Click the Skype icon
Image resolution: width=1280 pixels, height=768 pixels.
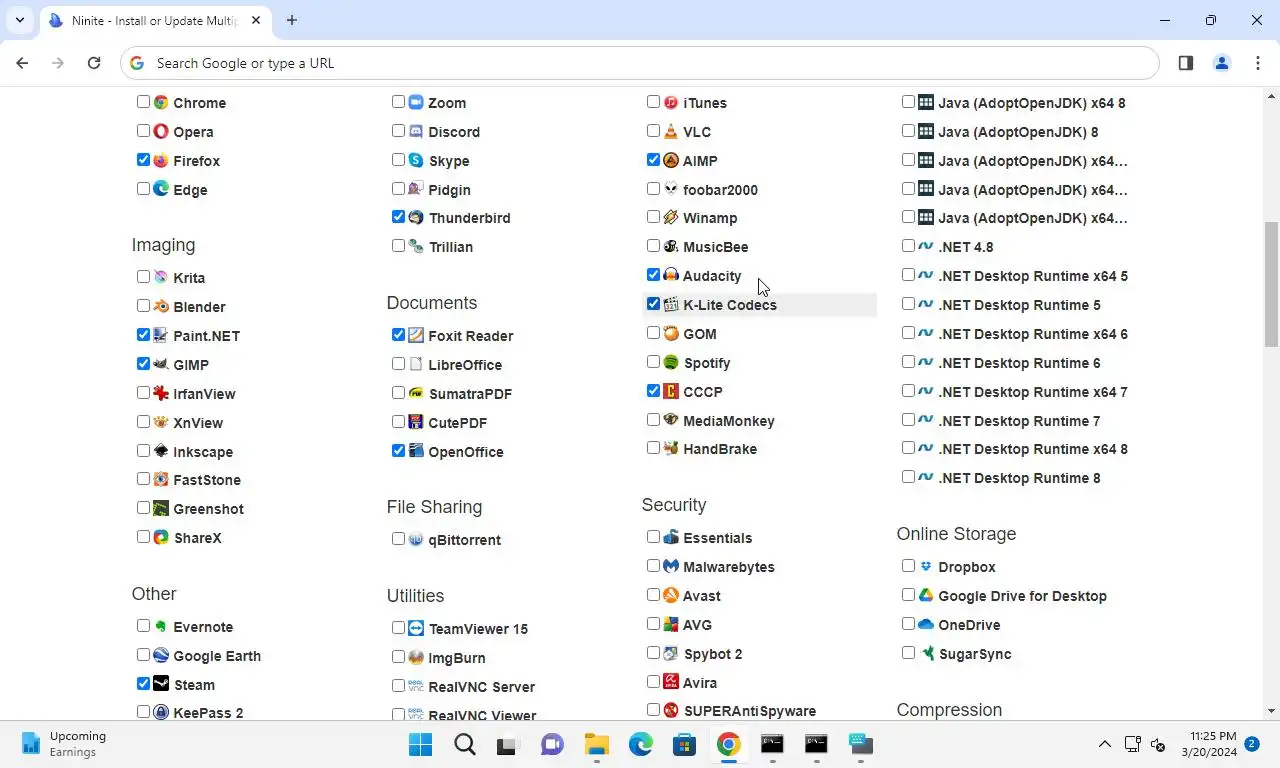[416, 160]
